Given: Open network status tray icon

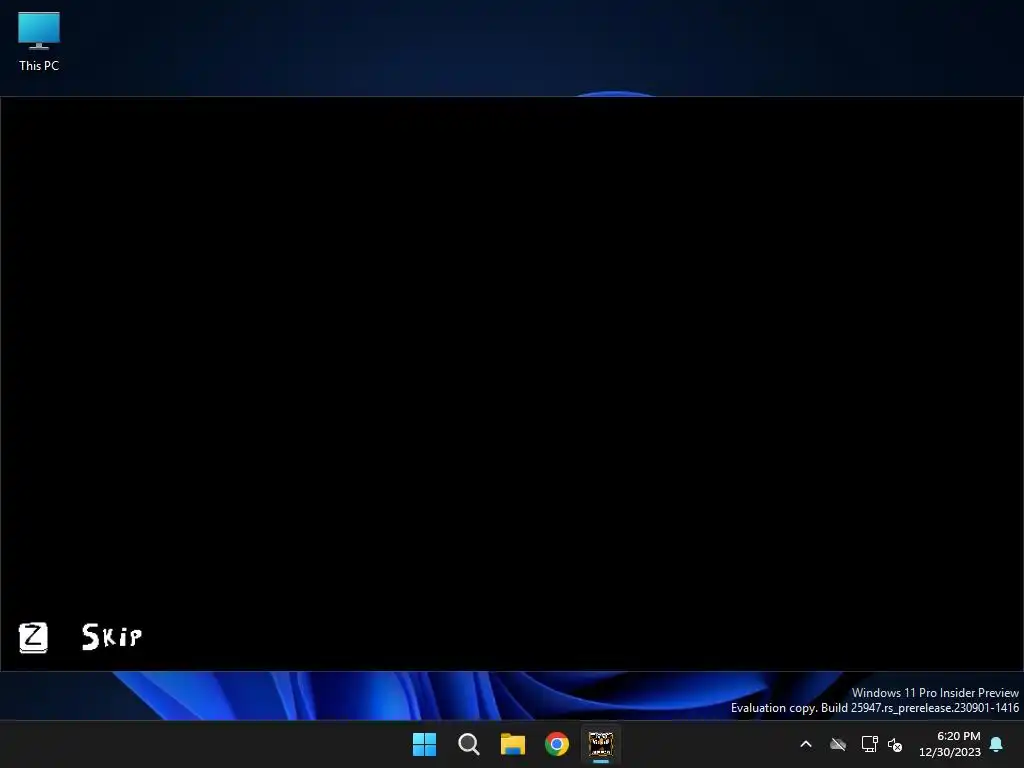Looking at the screenshot, I should tap(869, 744).
